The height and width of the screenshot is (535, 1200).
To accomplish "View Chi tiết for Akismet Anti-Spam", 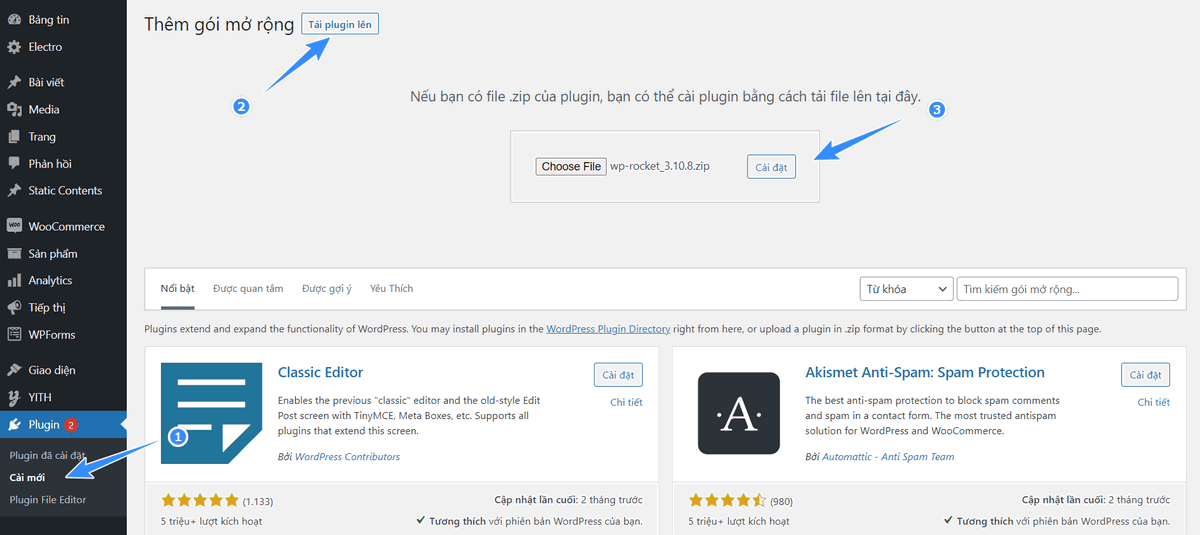I will click(x=1154, y=402).
